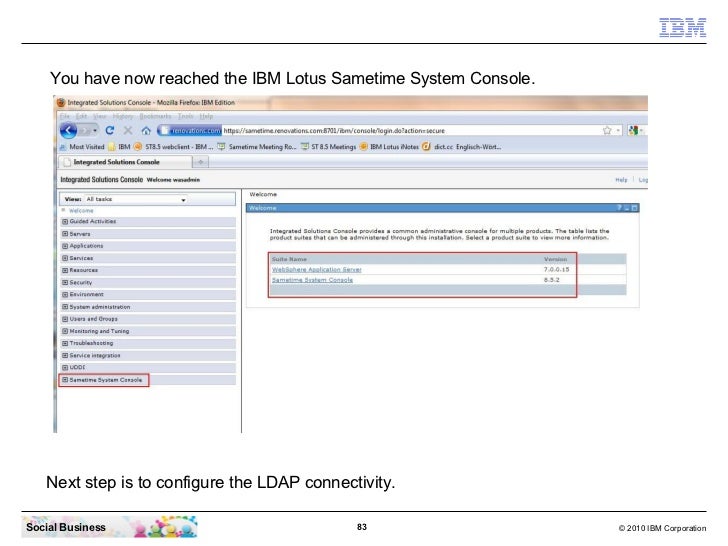Expand the Security node
The height and width of the screenshot is (546, 728).
(x=65, y=282)
